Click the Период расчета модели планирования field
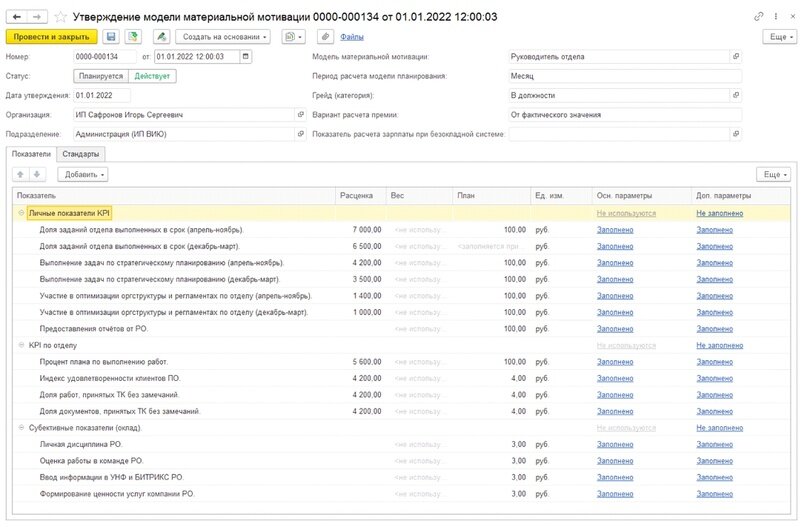The width and height of the screenshot is (807, 527). tap(625, 76)
